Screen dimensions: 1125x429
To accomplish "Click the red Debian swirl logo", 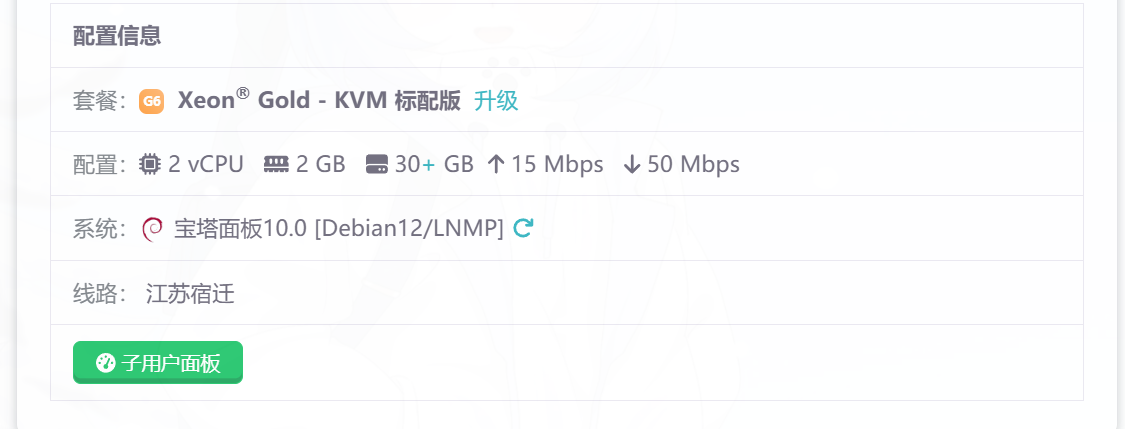I will (153, 229).
